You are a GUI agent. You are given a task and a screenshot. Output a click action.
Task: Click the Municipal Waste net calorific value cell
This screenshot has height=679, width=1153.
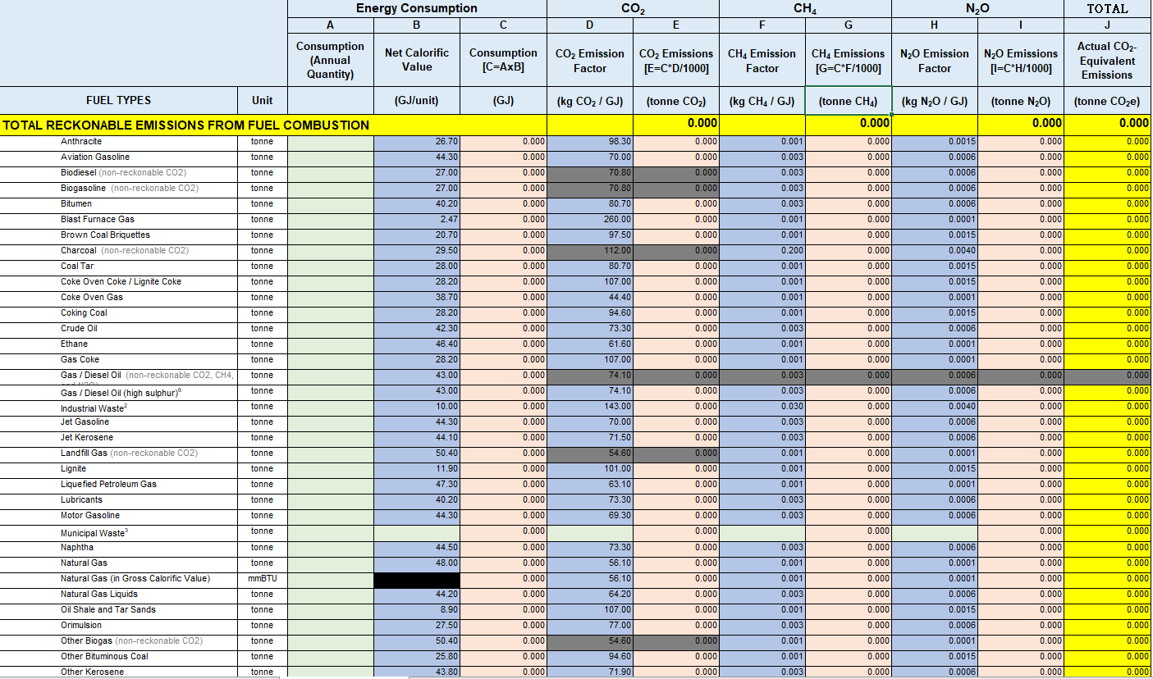tap(417, 531)
